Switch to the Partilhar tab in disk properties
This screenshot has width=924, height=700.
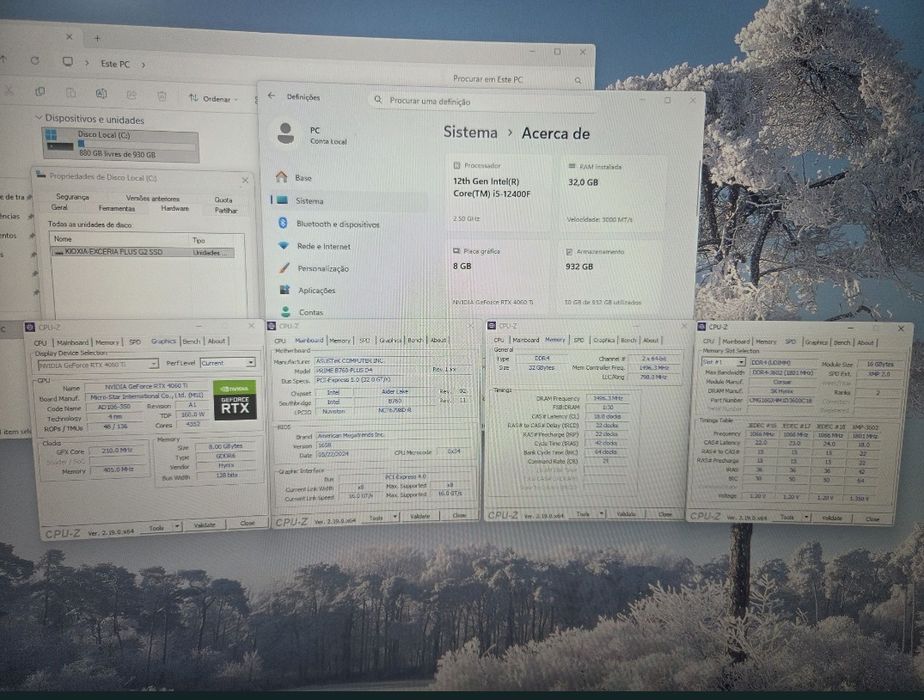226,210
